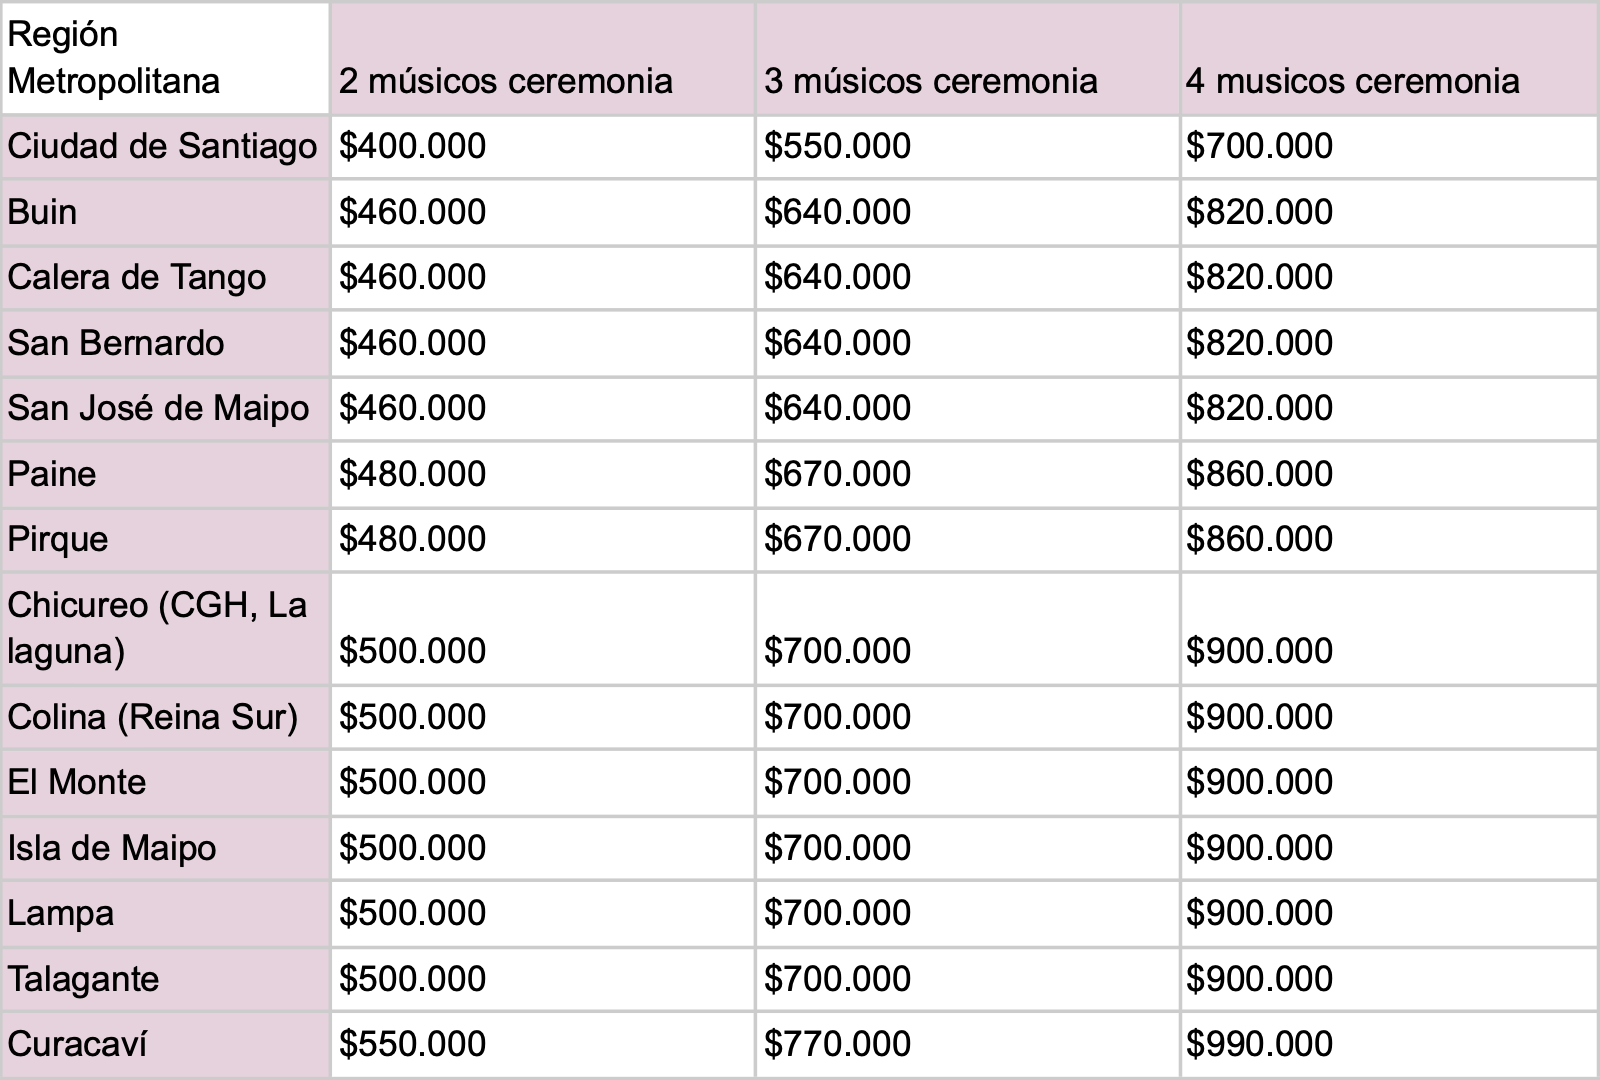Click the Chicureo (CGH, La laguna) cell

pos(165,629)
